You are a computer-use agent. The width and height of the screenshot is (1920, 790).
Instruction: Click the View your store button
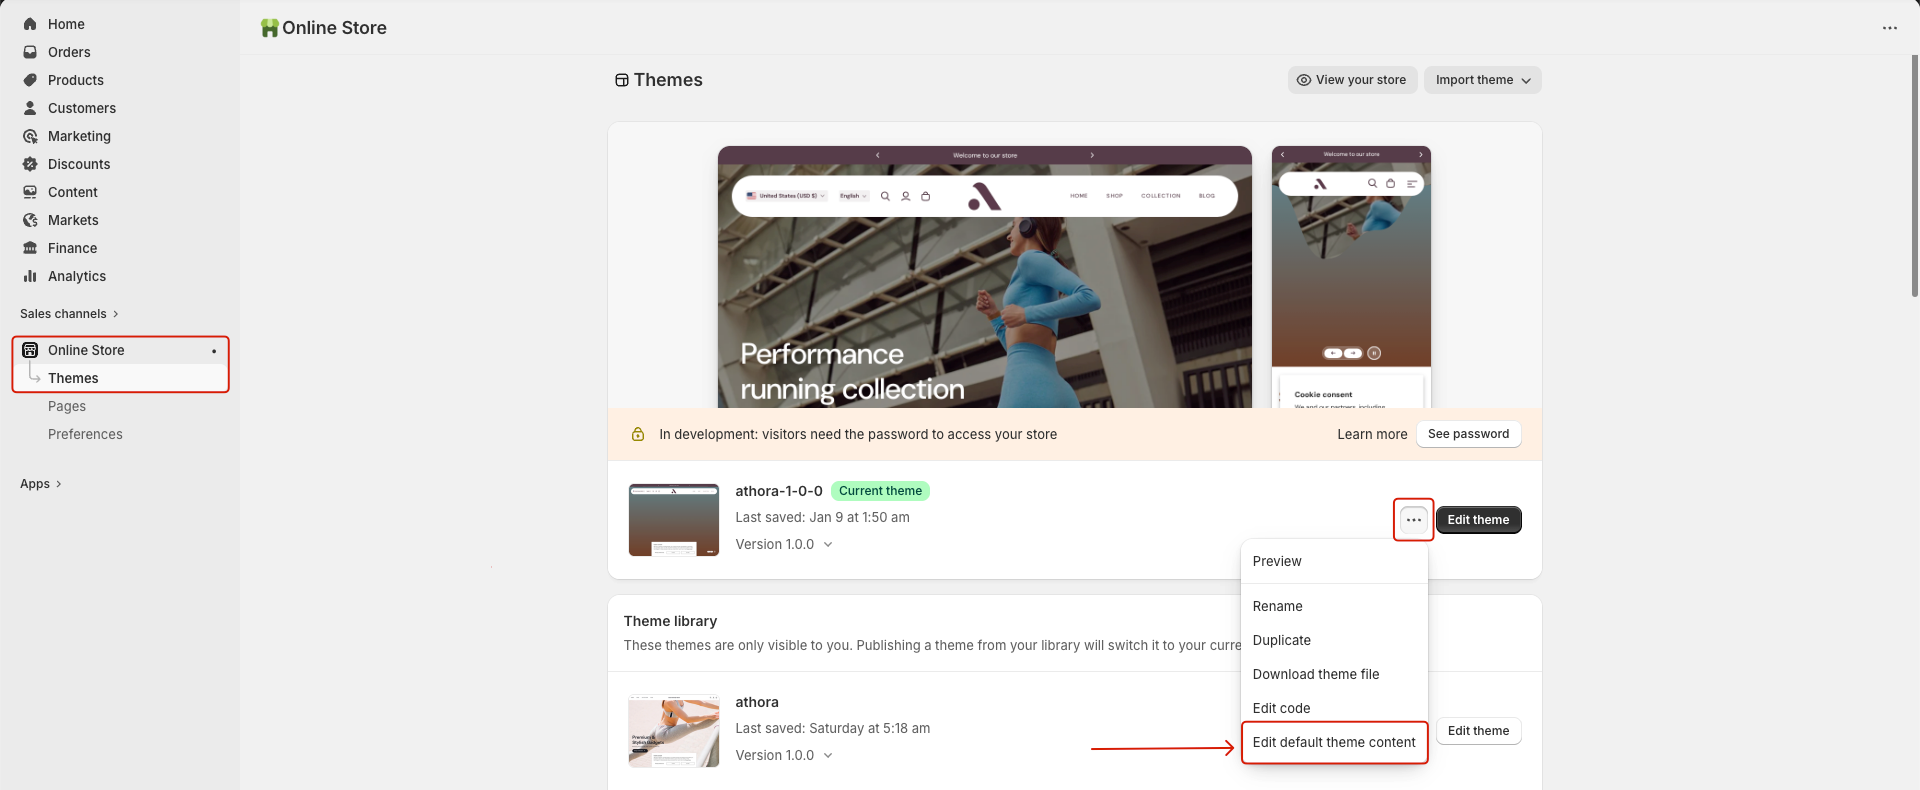coord(1351,80)
